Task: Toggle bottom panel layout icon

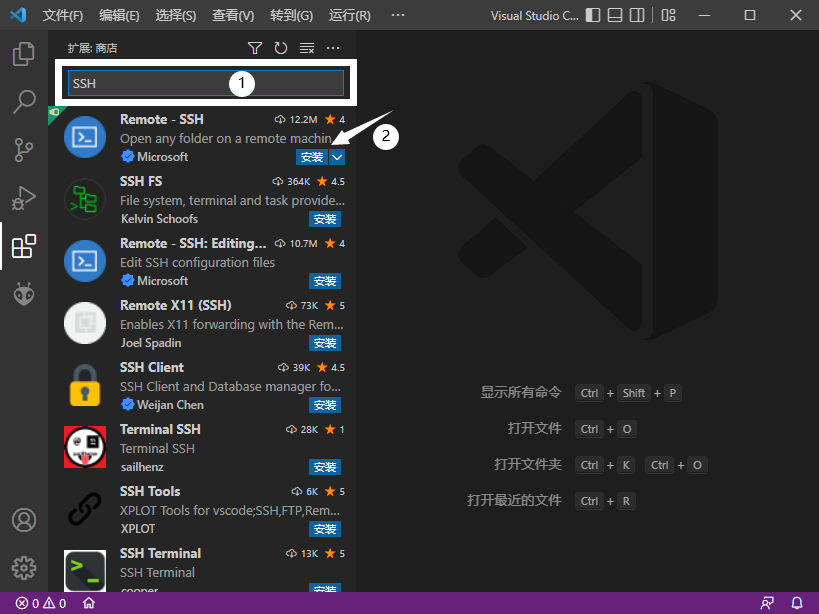Action: tap(615, 15)
